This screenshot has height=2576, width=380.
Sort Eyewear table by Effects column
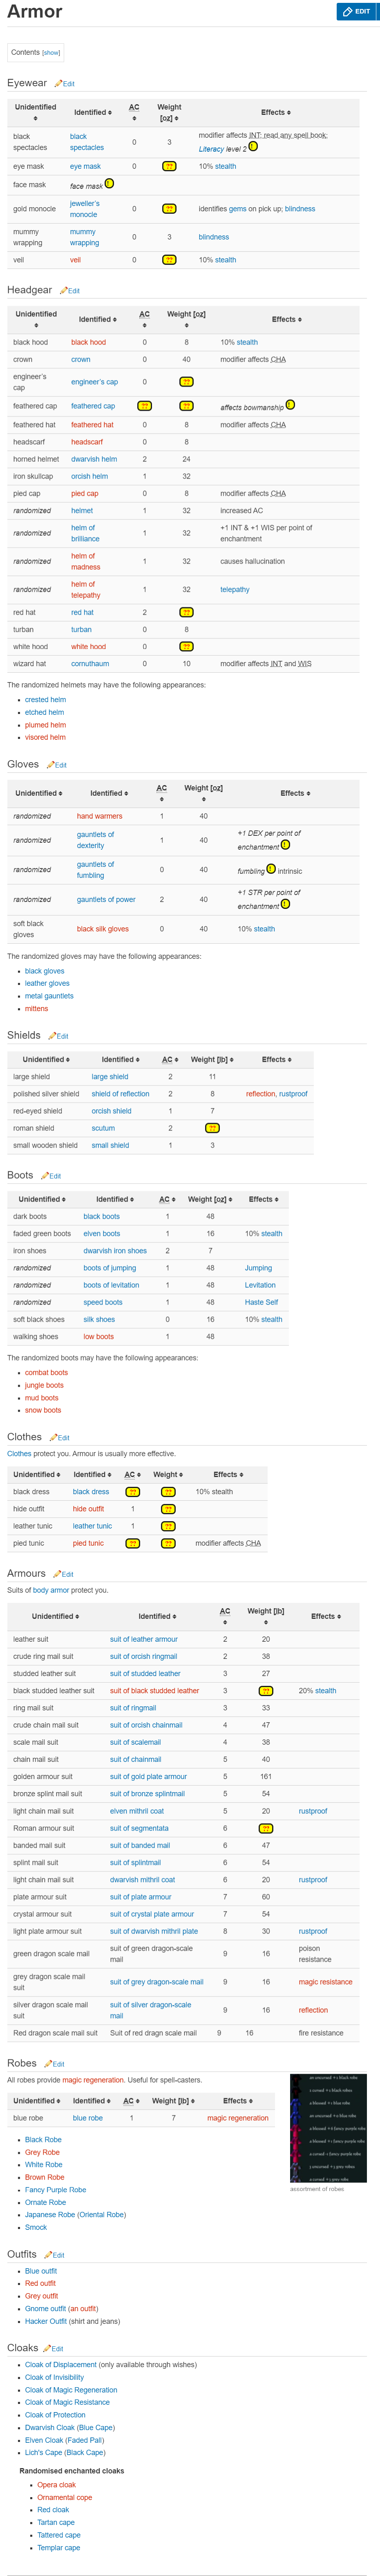[276, 113]
